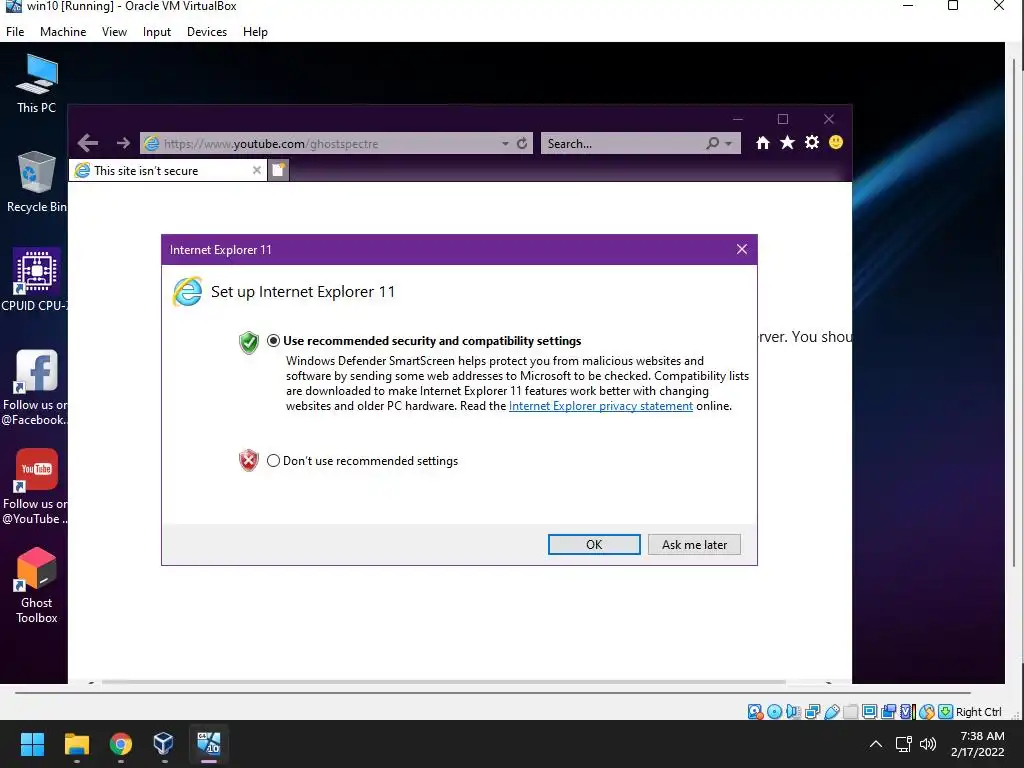Click the VirtualBox CPU virtualization status icon
1024x768 pixels.
[906, 712]
